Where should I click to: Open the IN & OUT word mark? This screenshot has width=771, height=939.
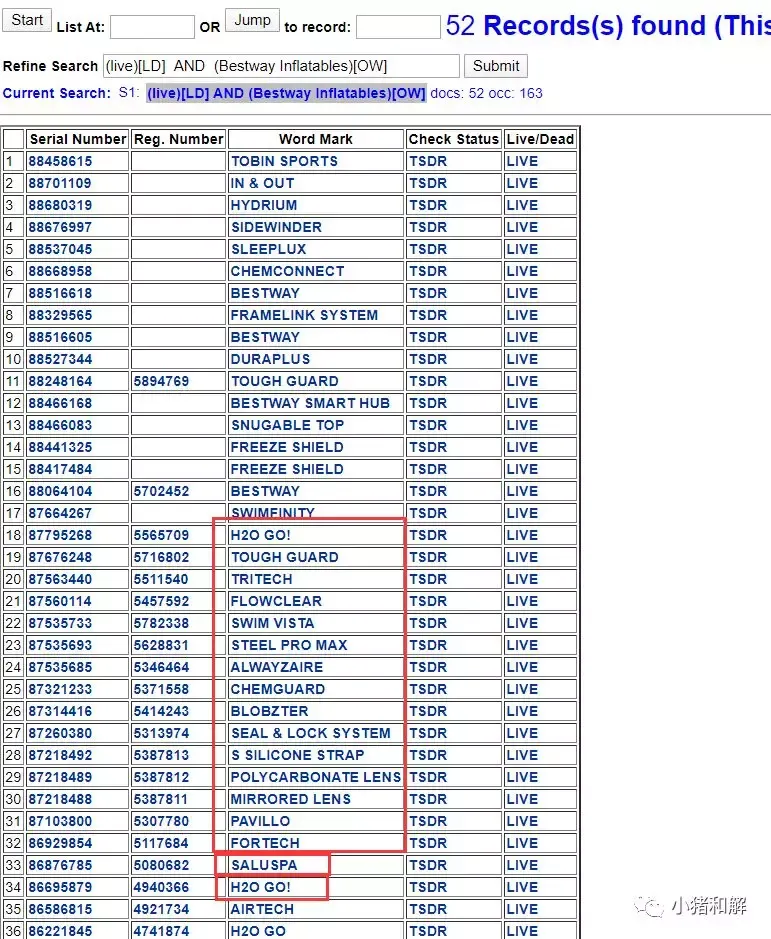(x=262, y=183)
